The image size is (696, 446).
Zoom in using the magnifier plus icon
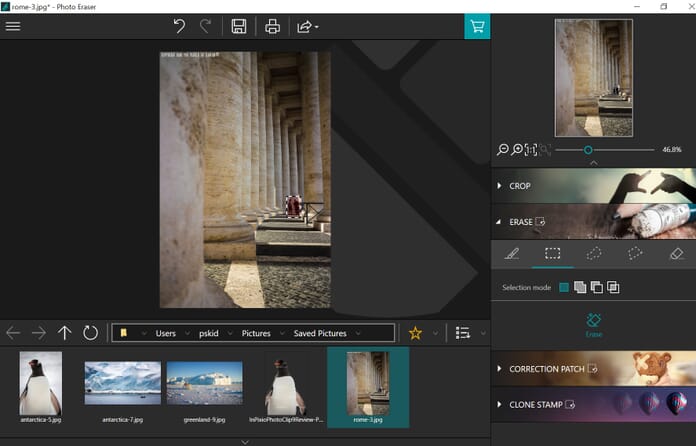point(517,150)
